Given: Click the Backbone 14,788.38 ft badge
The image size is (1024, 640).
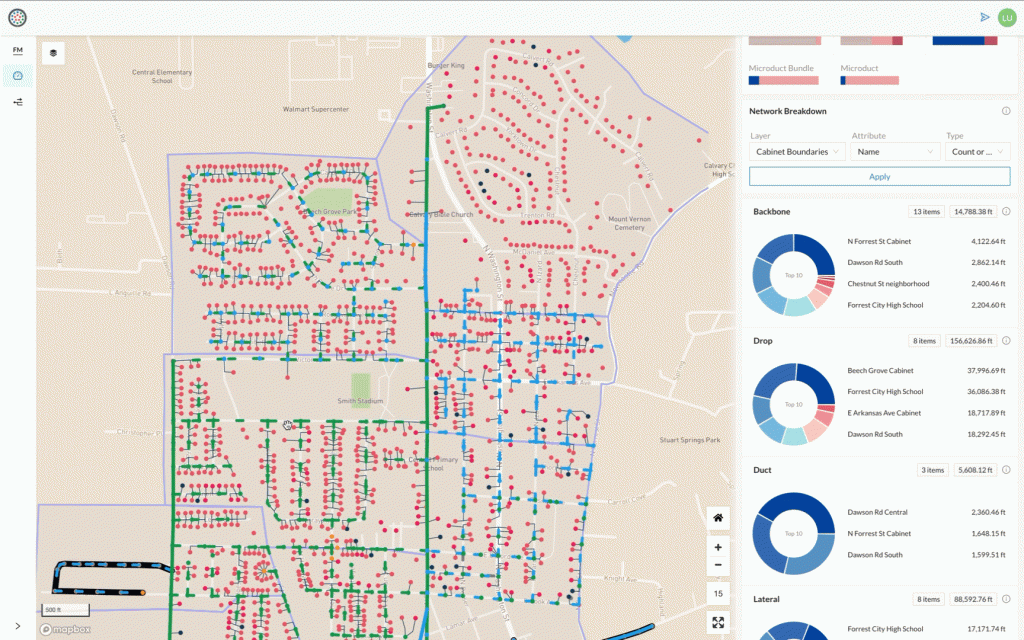Looking at the screenshot, I should pyautogui.click(x=973, y=212).
